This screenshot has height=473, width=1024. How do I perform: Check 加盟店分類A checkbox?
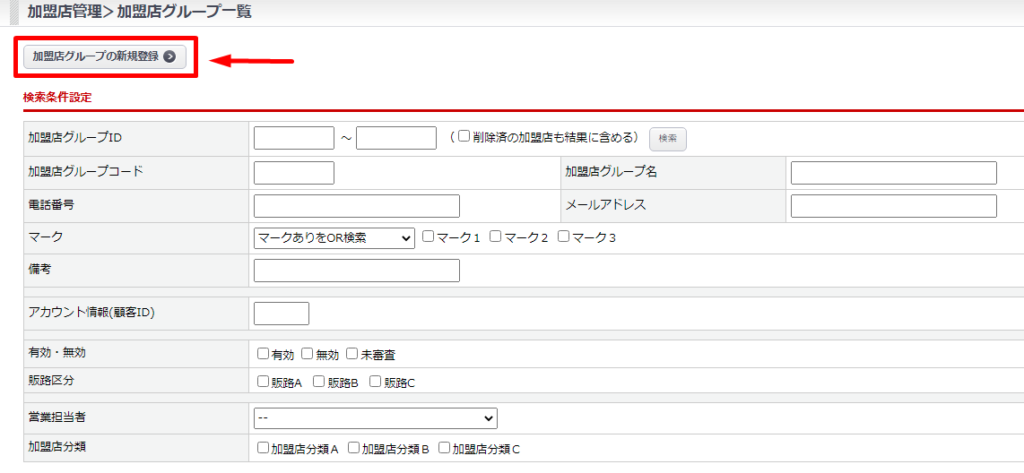point(263,448)
